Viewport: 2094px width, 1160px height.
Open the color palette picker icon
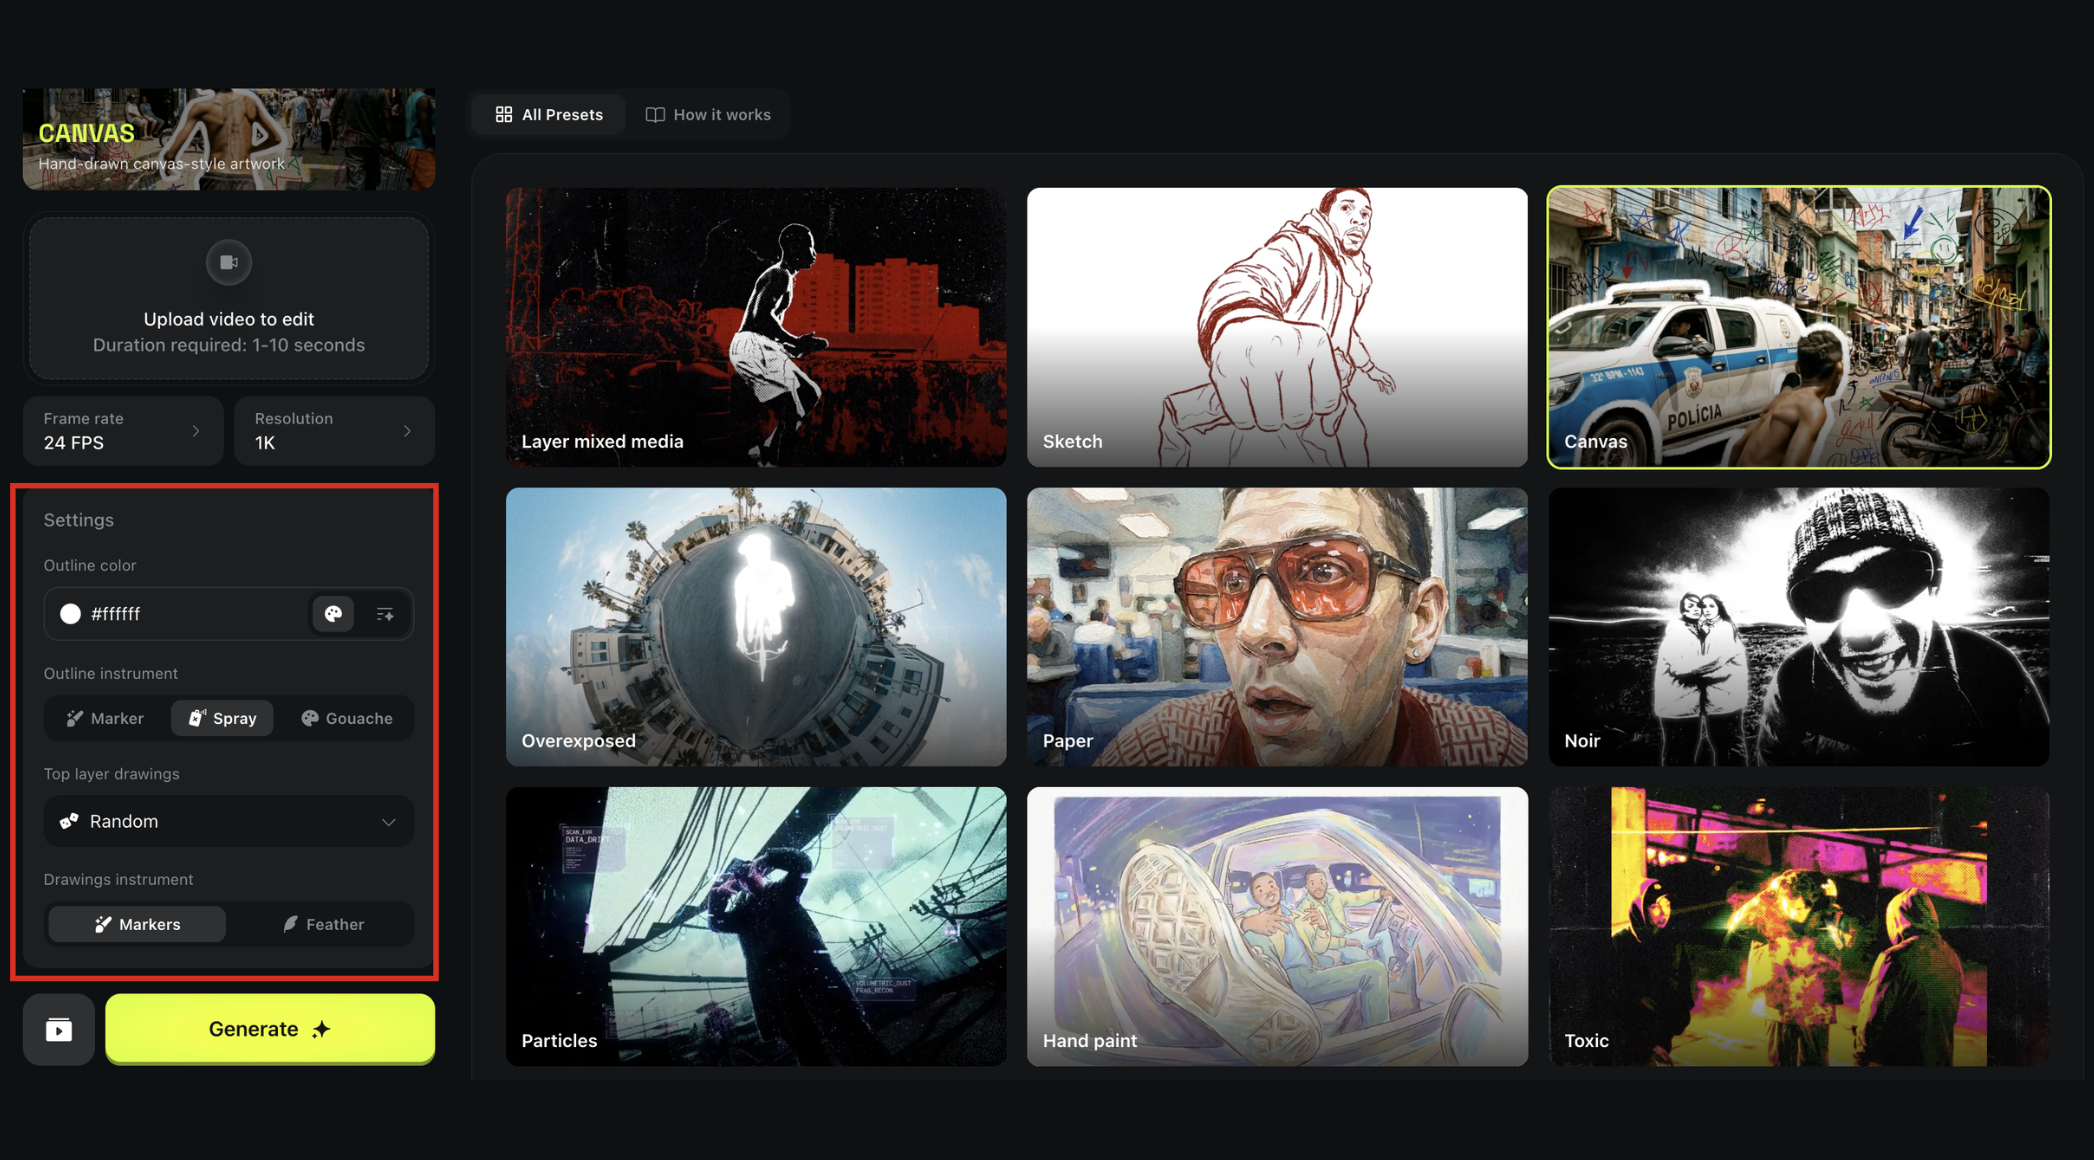point(332,613)
